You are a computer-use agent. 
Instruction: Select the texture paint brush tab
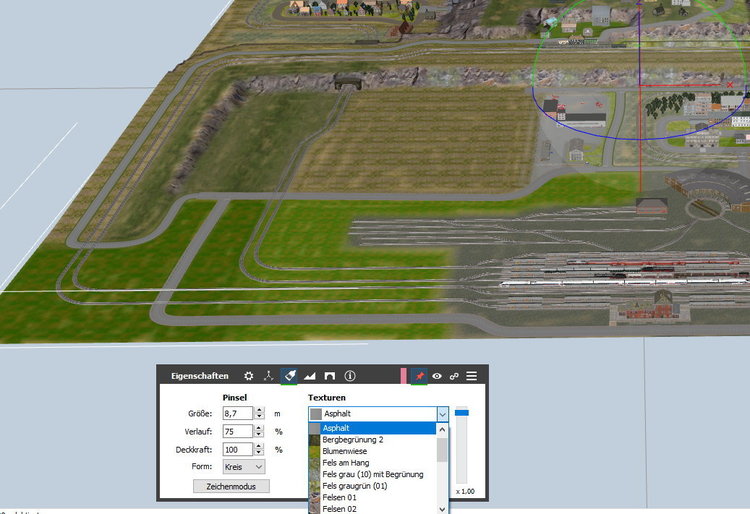point(289,376)
